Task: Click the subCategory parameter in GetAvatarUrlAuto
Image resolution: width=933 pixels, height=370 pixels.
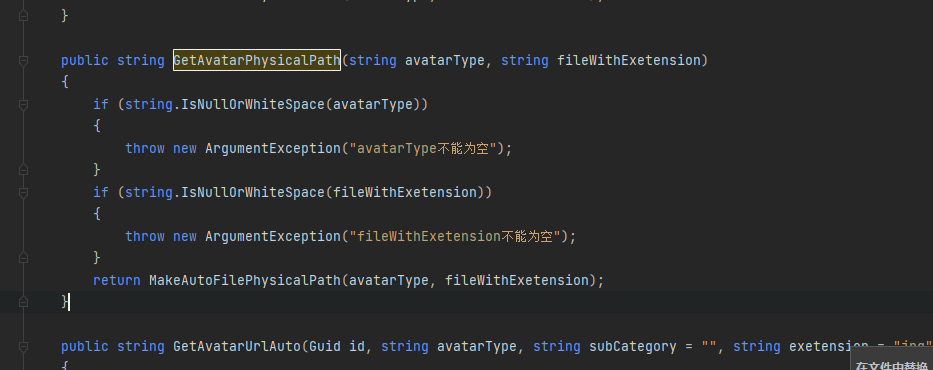Action: (x=633, y=346)
